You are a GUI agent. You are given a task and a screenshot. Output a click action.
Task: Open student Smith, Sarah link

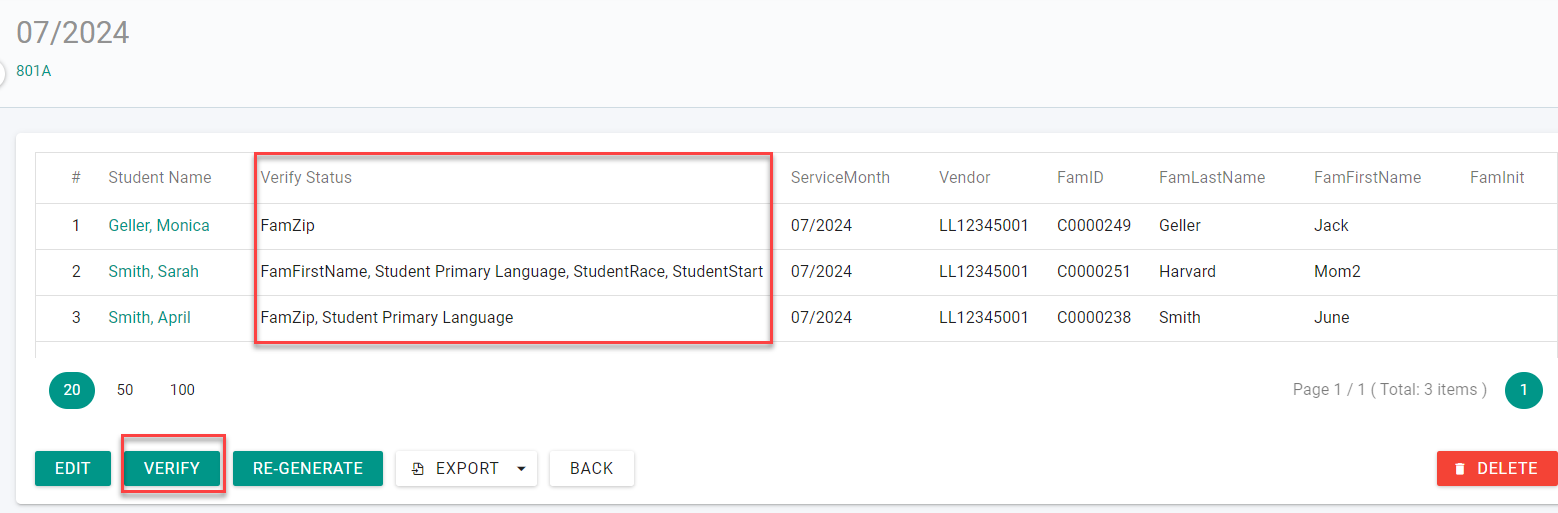tap(153, 272)
